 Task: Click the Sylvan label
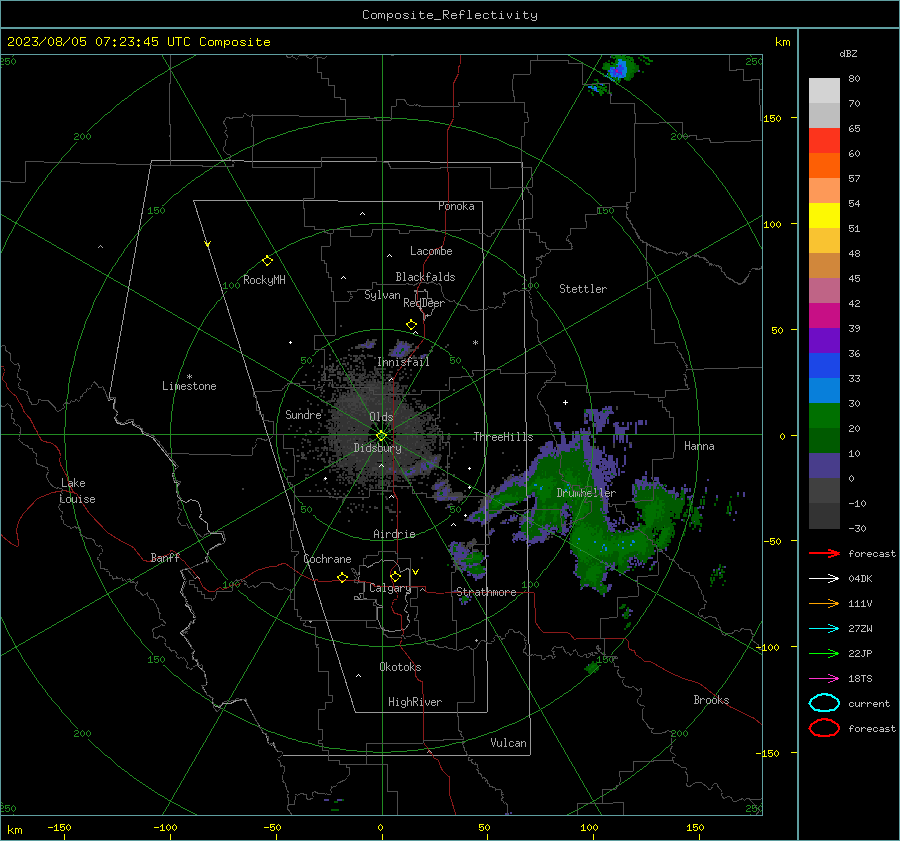[x=382, y=295]
